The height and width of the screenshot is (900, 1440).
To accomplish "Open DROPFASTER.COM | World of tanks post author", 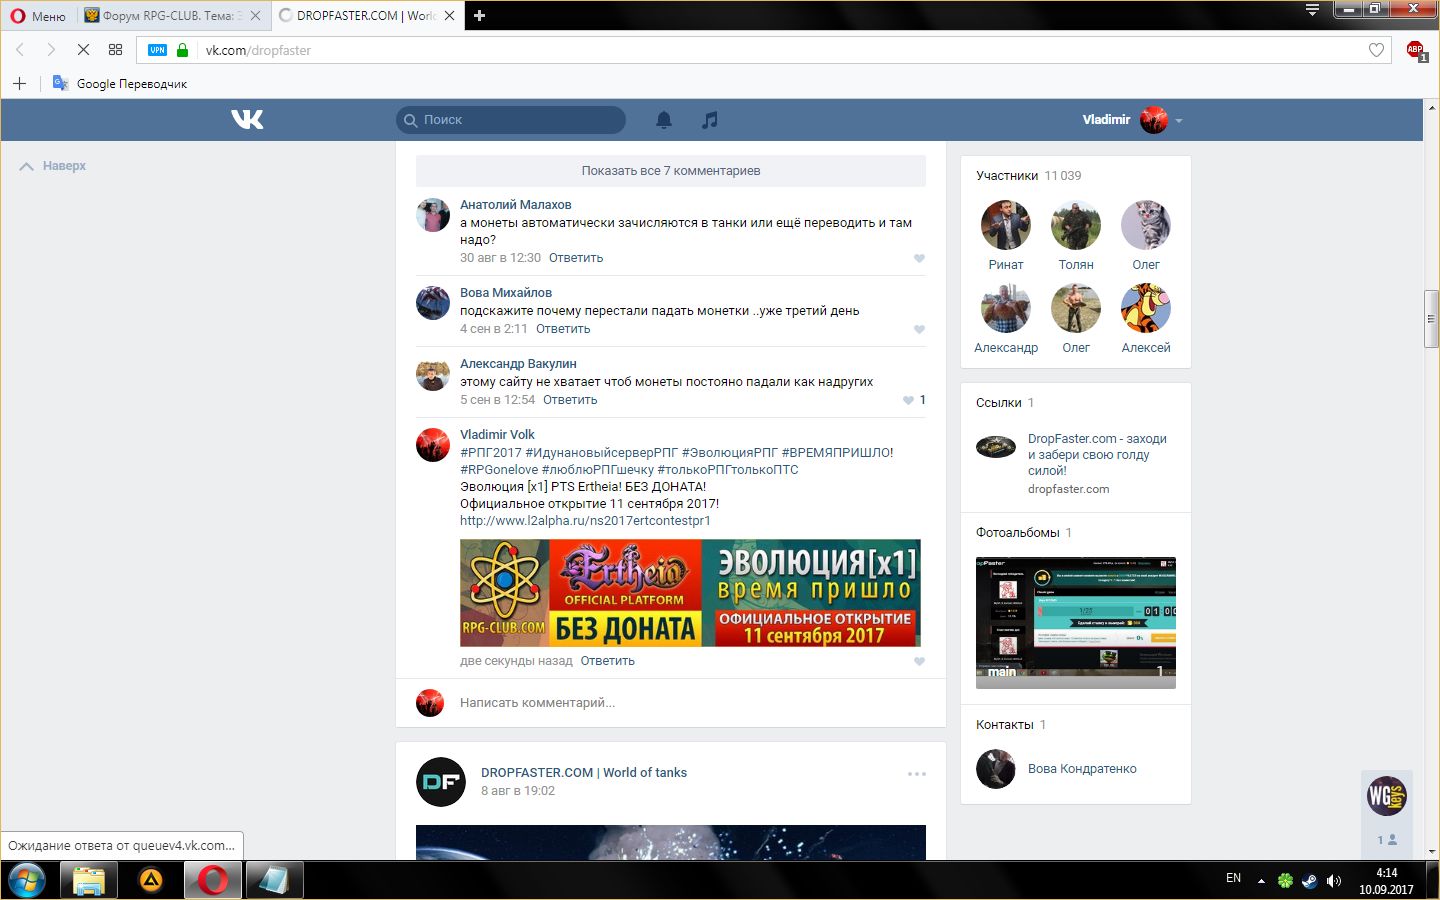I will click(x=584, y=773).
